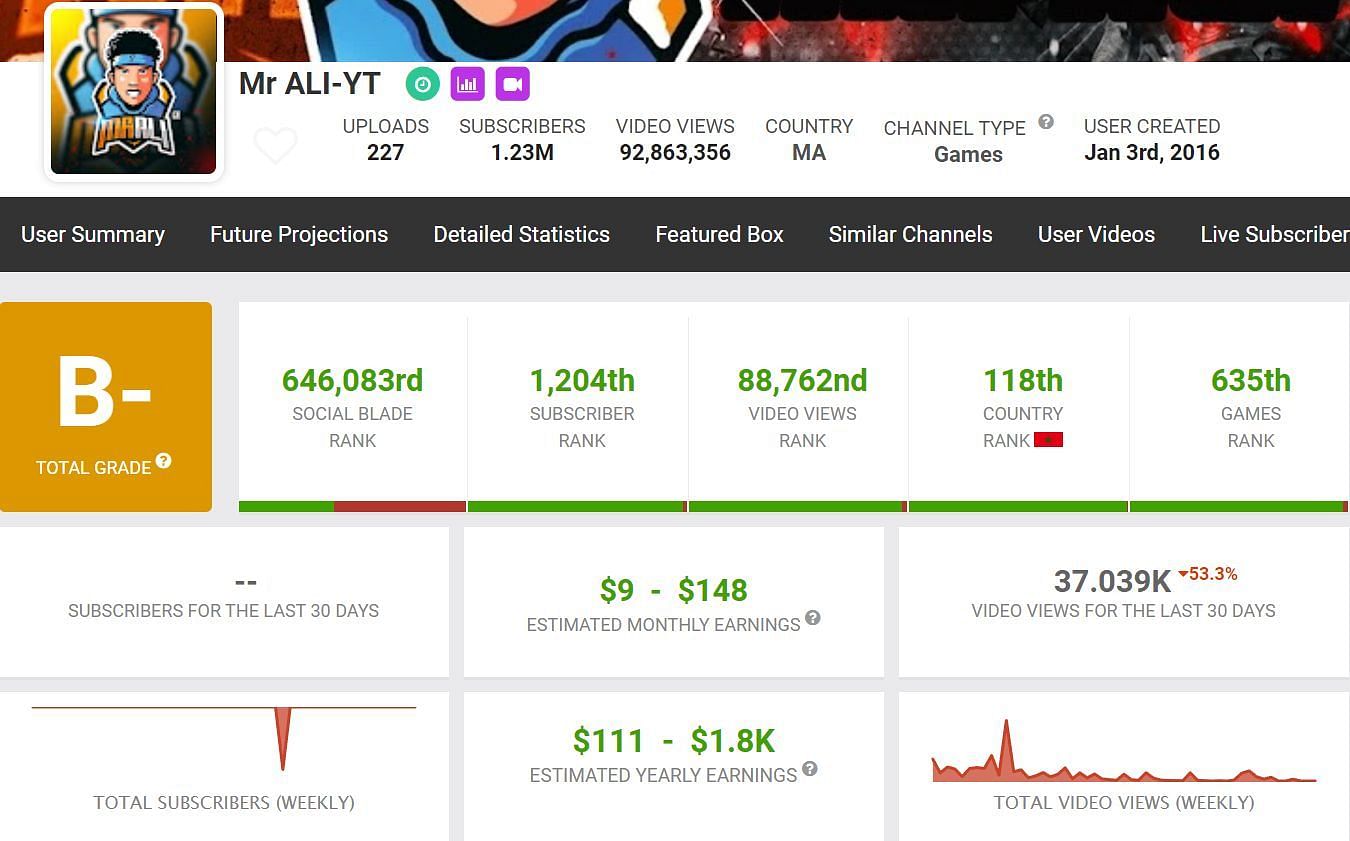Click the Video Views For The Last 30 Days label

click(x=1123, y=611)
